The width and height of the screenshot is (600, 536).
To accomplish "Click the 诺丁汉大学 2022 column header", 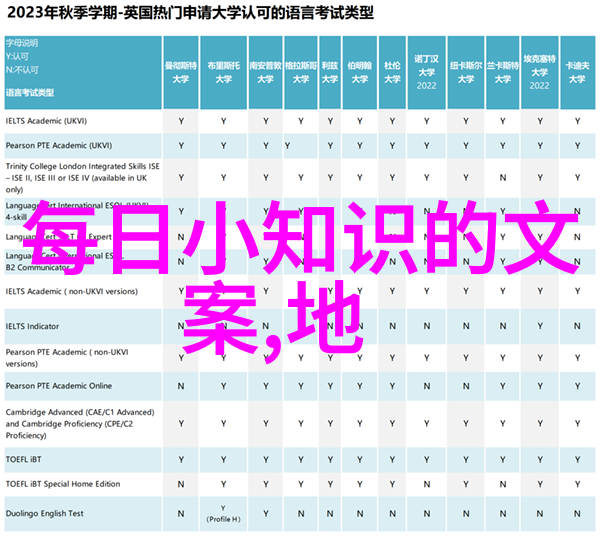I will [x=427, y=72].
